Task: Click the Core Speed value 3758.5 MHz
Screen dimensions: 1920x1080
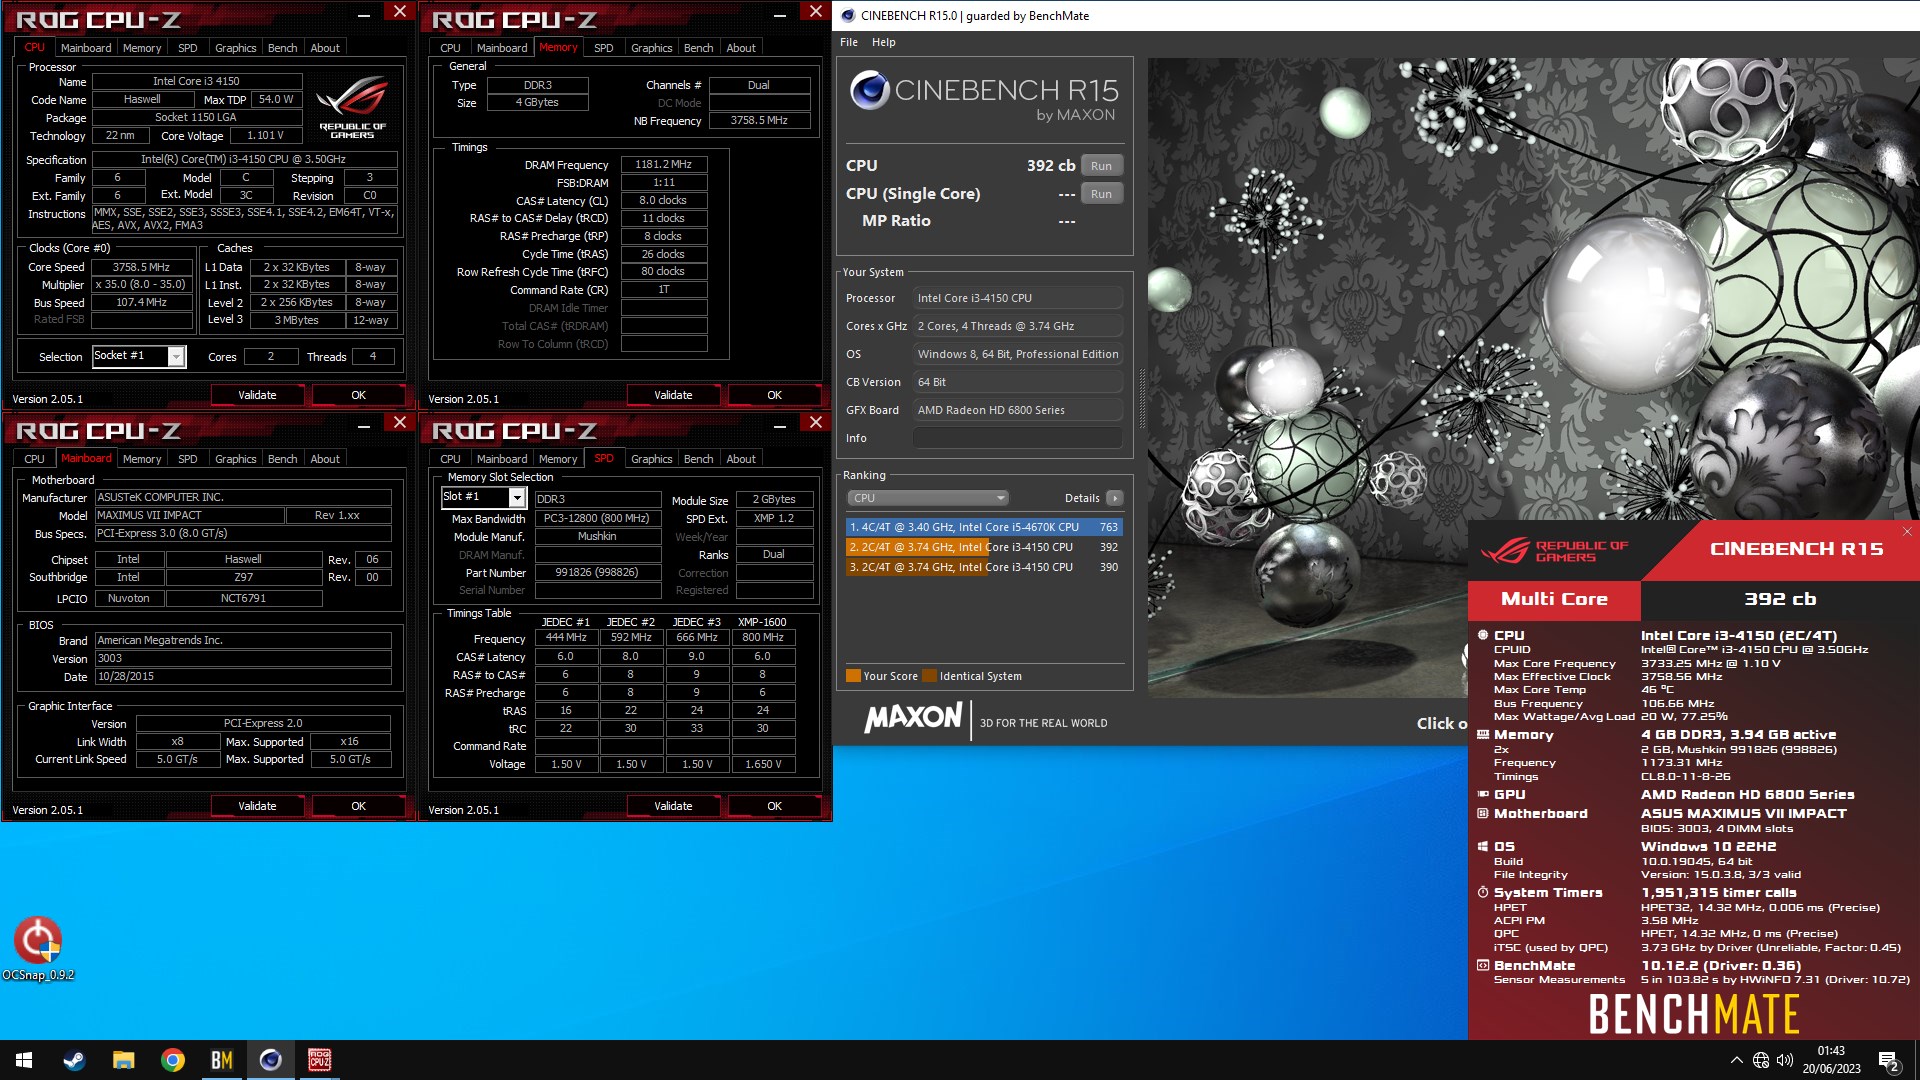Action: click(141, 267)
